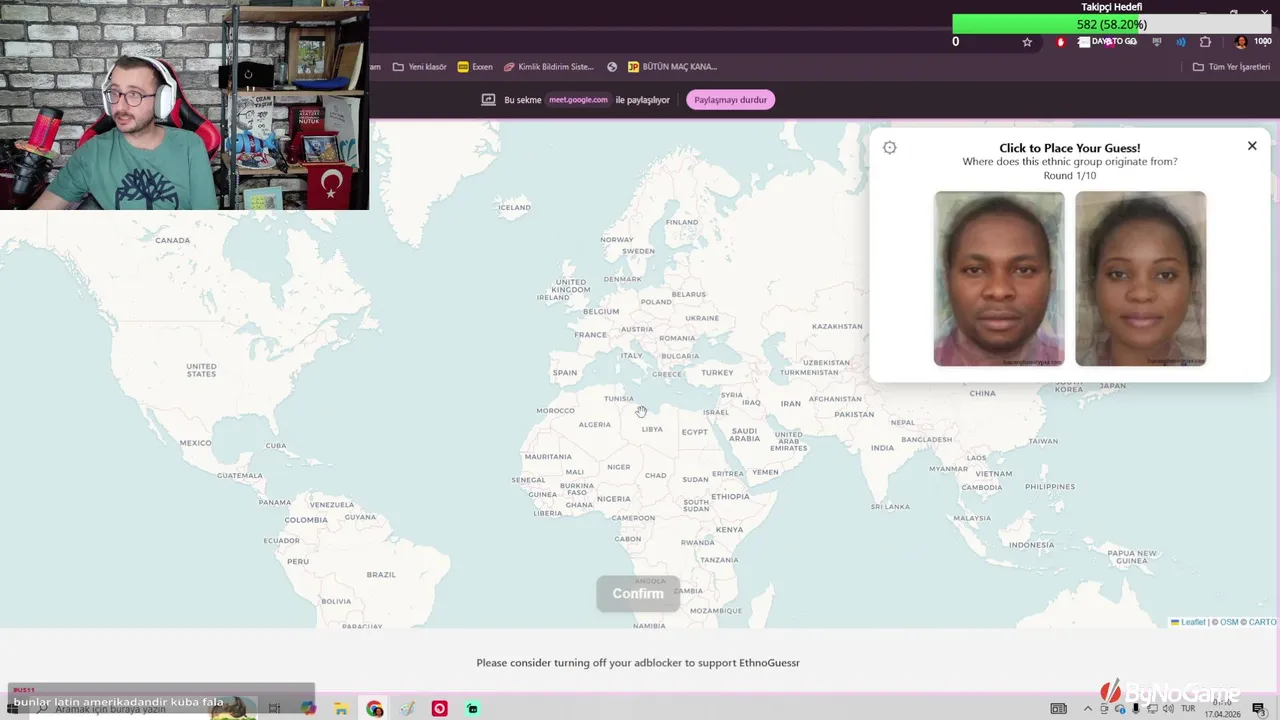Click the red adblocker hand extension icon
The width and height of the screenshot is (1280, 720).
point(1061,42)
